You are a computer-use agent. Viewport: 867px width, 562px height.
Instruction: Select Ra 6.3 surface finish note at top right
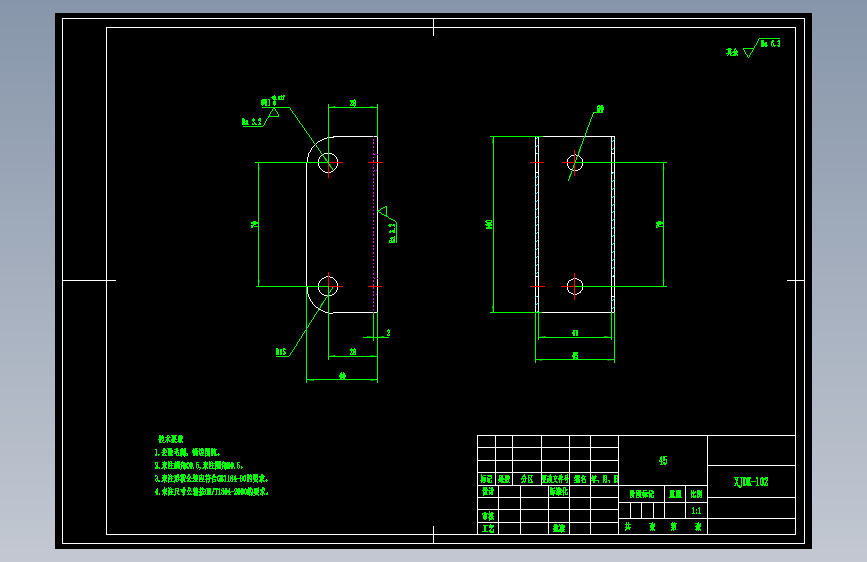tap(770, 43)
